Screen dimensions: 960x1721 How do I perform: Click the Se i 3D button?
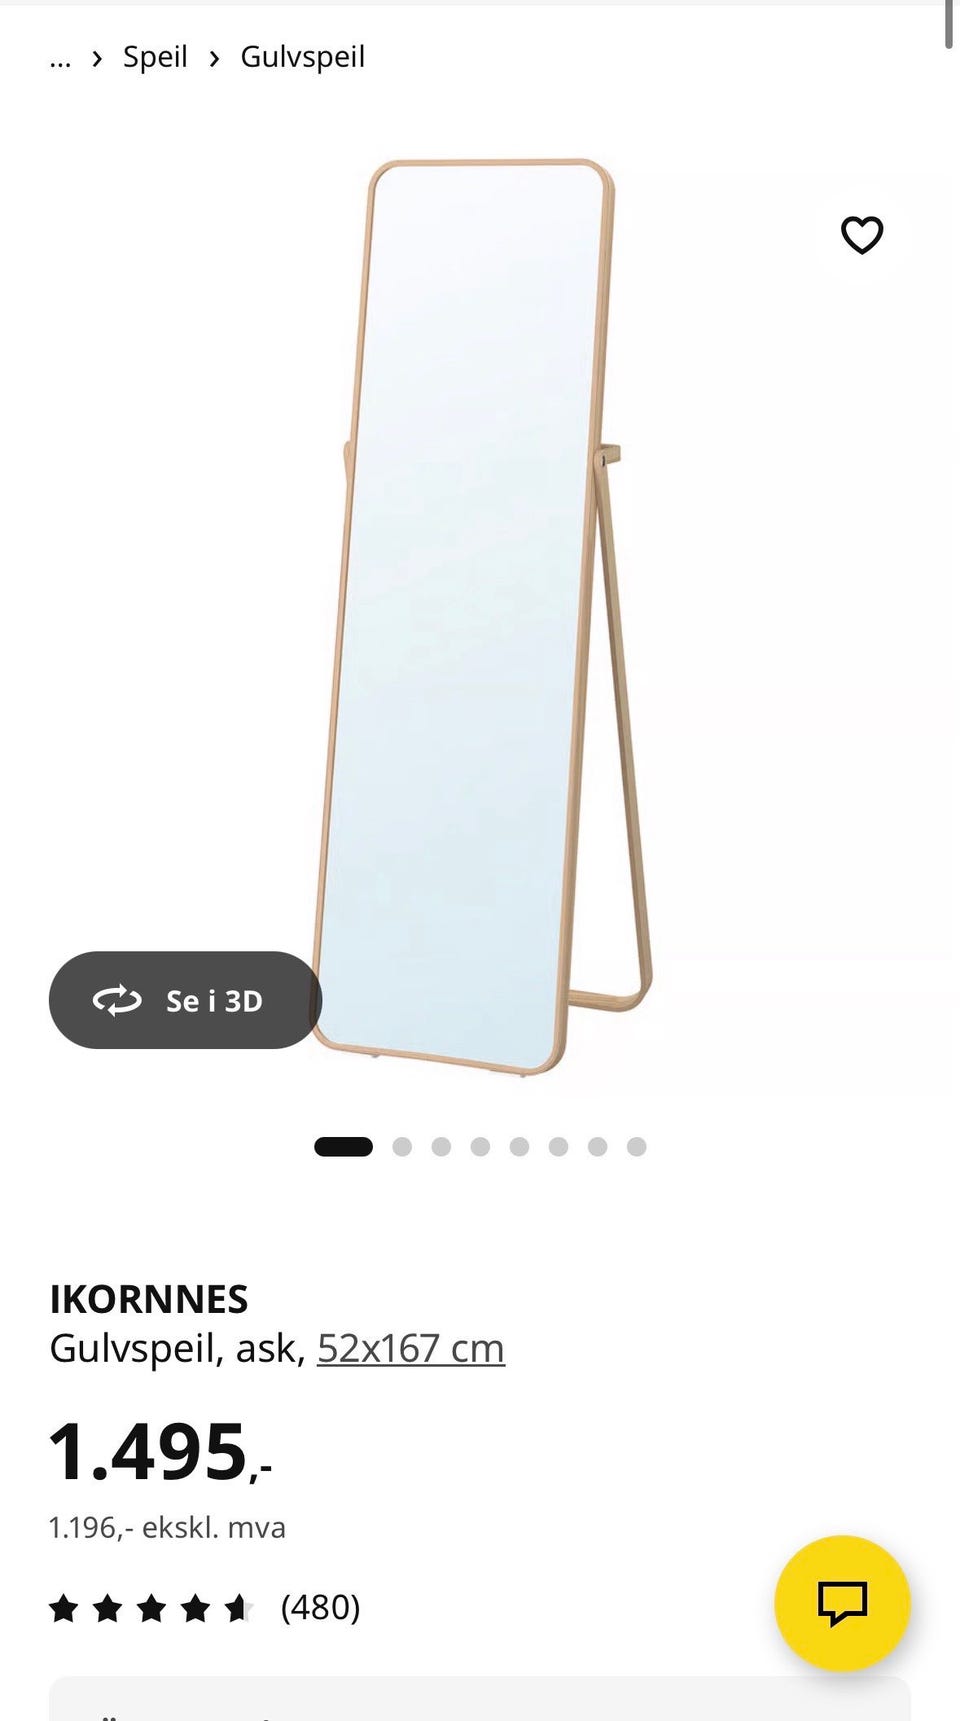[185, 1000]
